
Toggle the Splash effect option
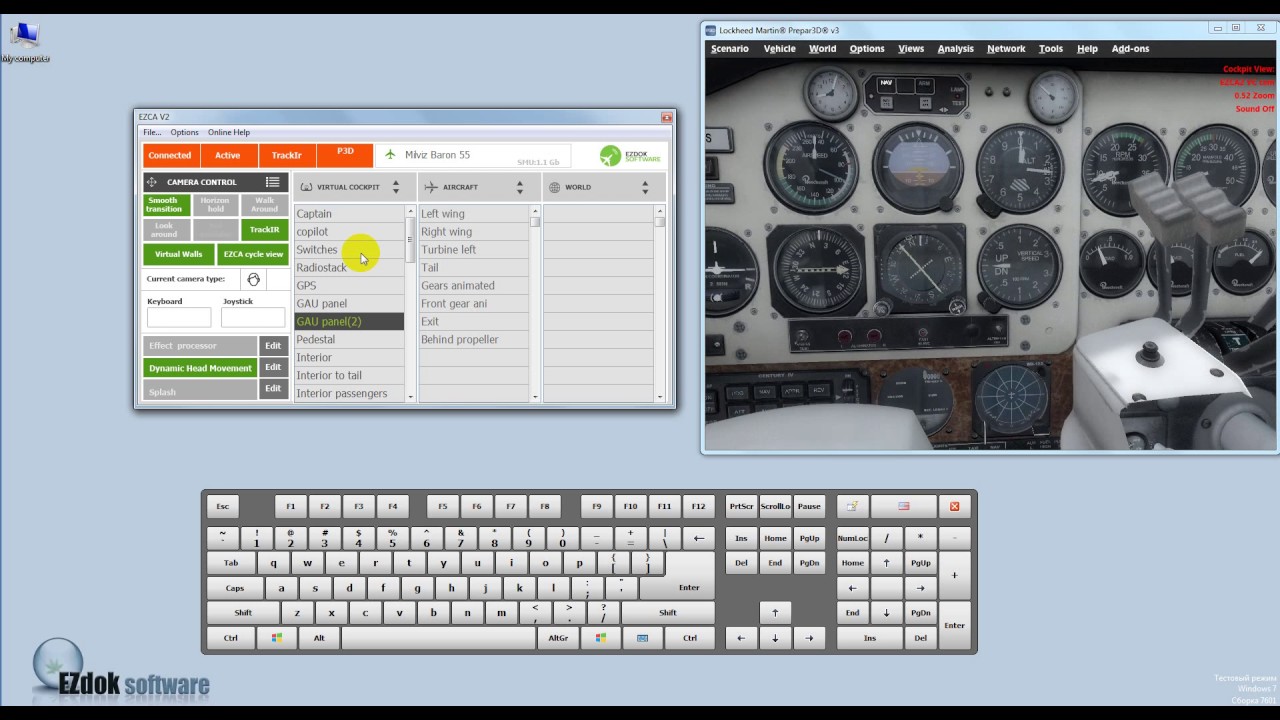pyautogui.click(x=200, y=391)
